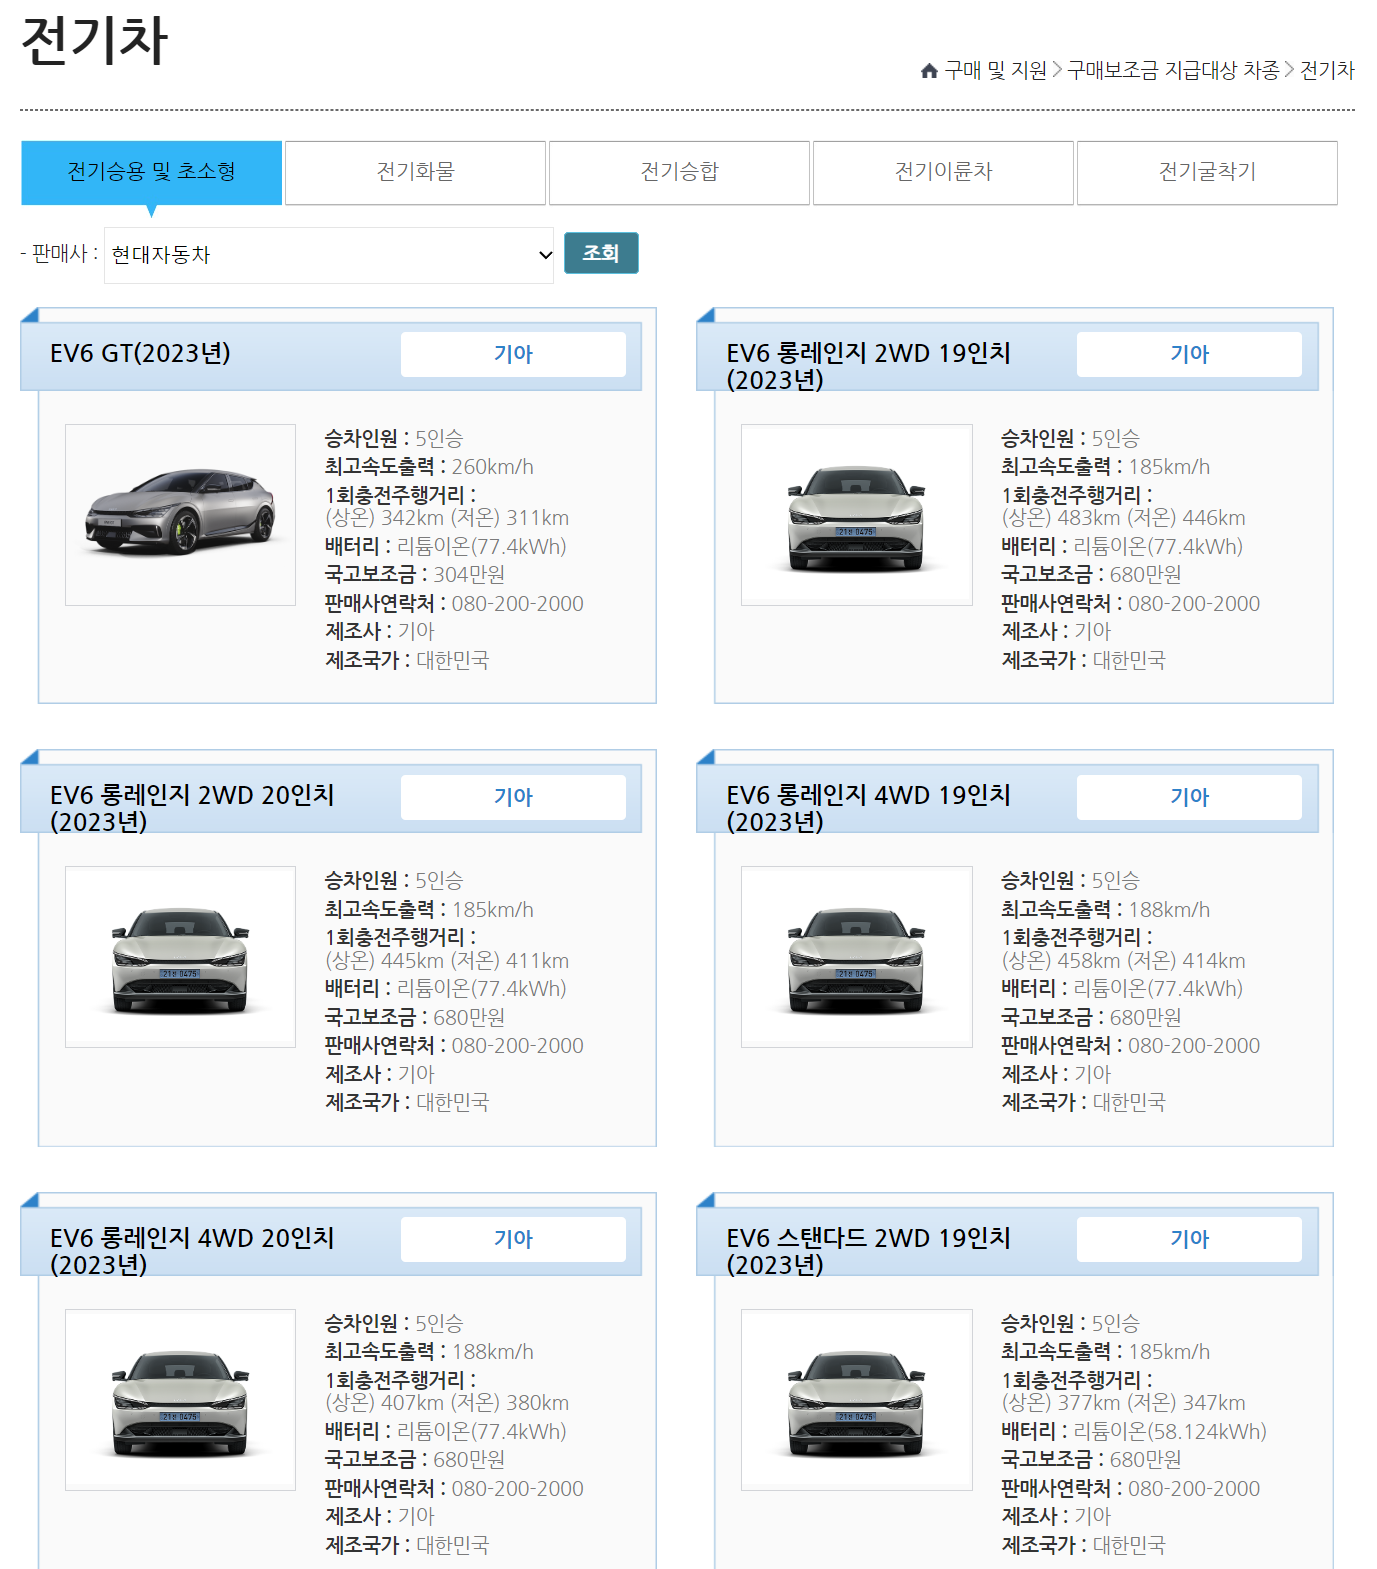Image resolution: width=1377 pixels, height=1569 pixels.
Task: Click the EV6 스탠다드 2WD 19인치 (2023년) title
Action: (x=868, y=1251)
